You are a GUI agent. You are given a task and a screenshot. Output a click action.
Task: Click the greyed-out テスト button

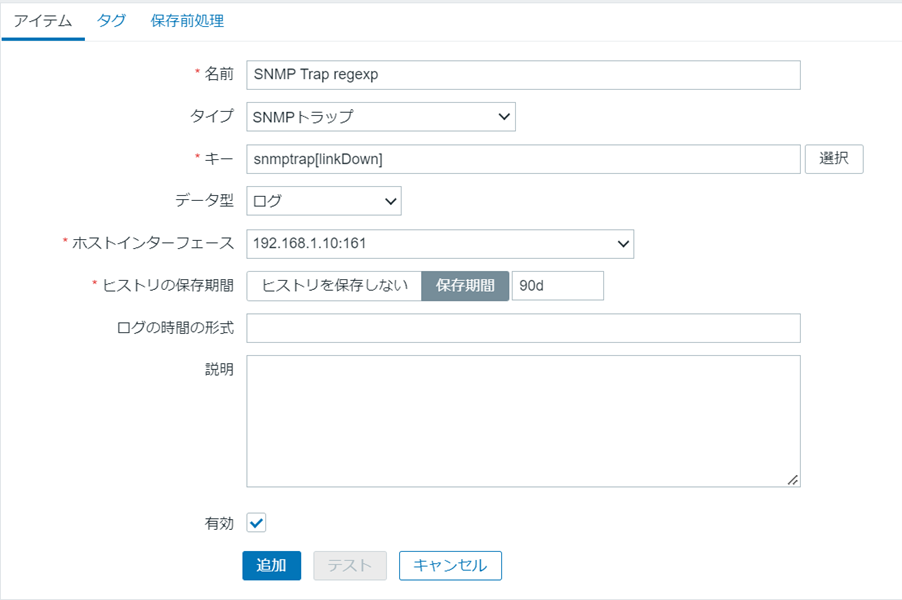(x=350, y=565)
